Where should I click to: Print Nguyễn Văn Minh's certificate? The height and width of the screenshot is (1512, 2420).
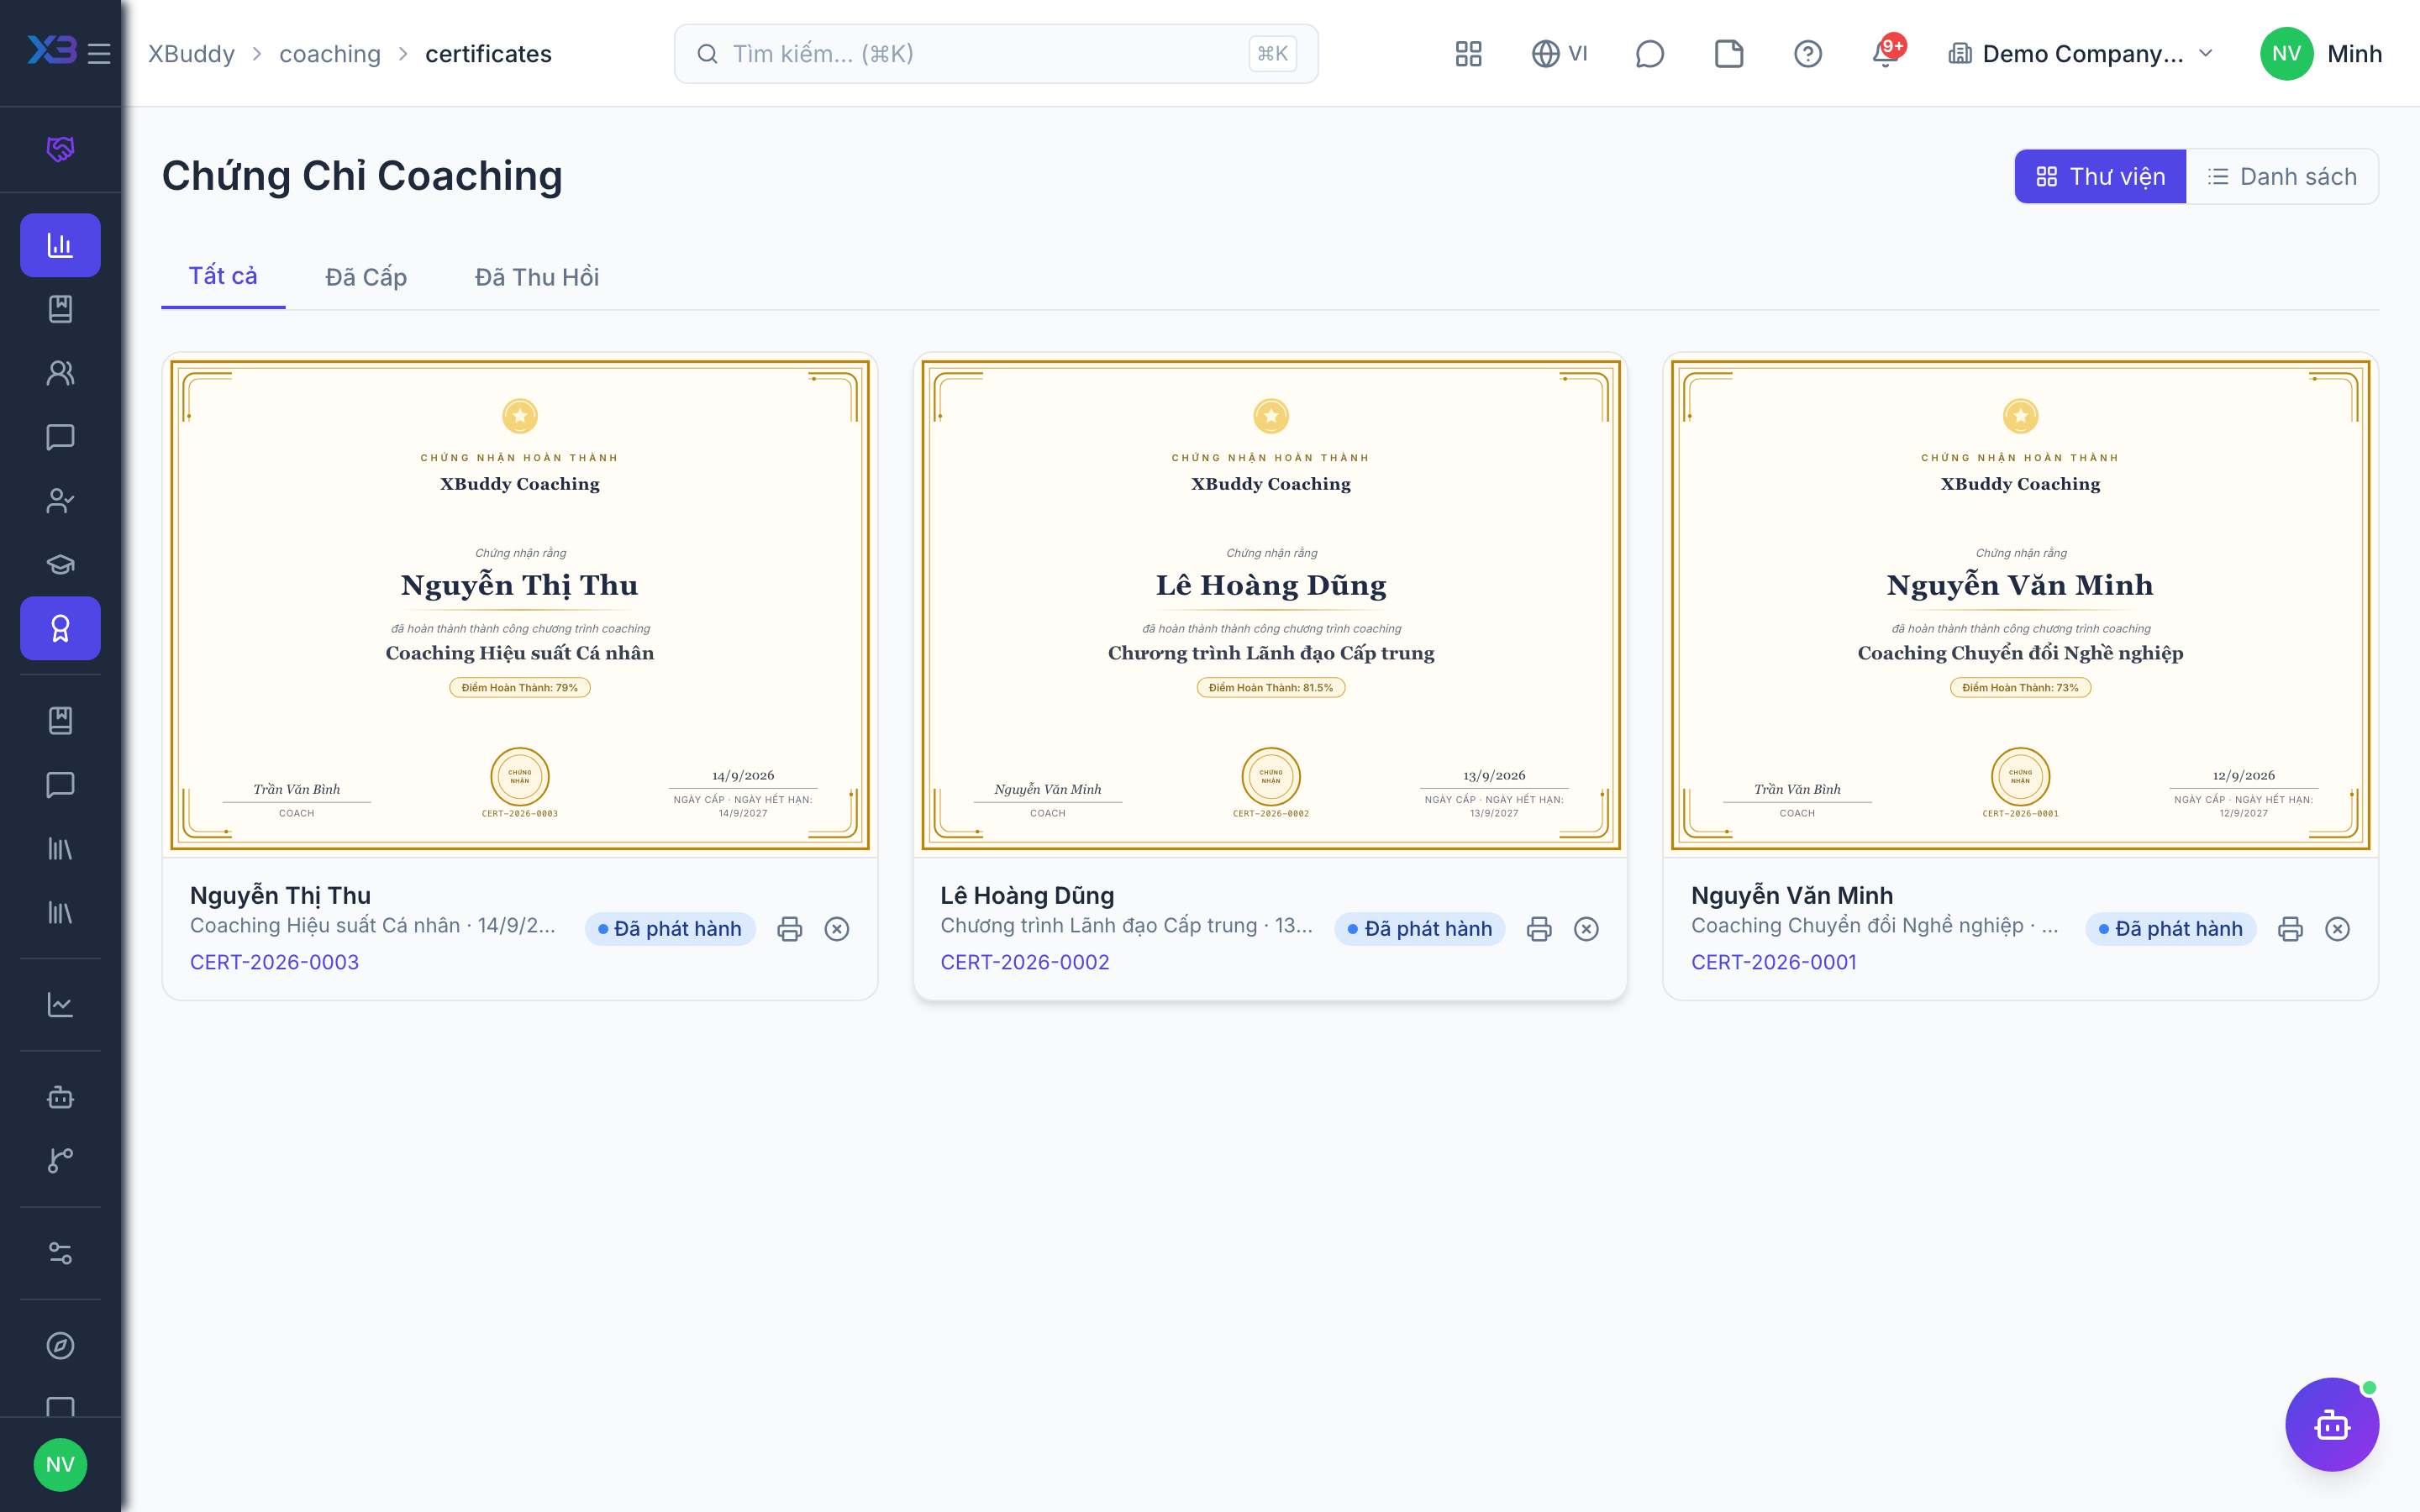click(x=2290, y=929)
